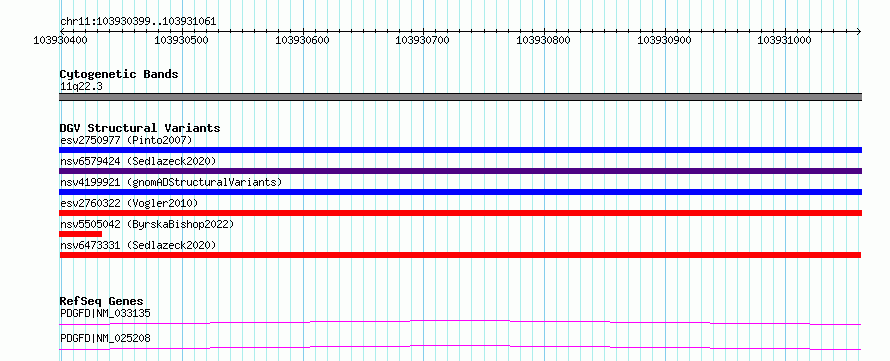Image resolution: width=890 pixels, height=361 pixels.
Task: Select the red nsv6473331 variant bar
Action: (460, 255)
